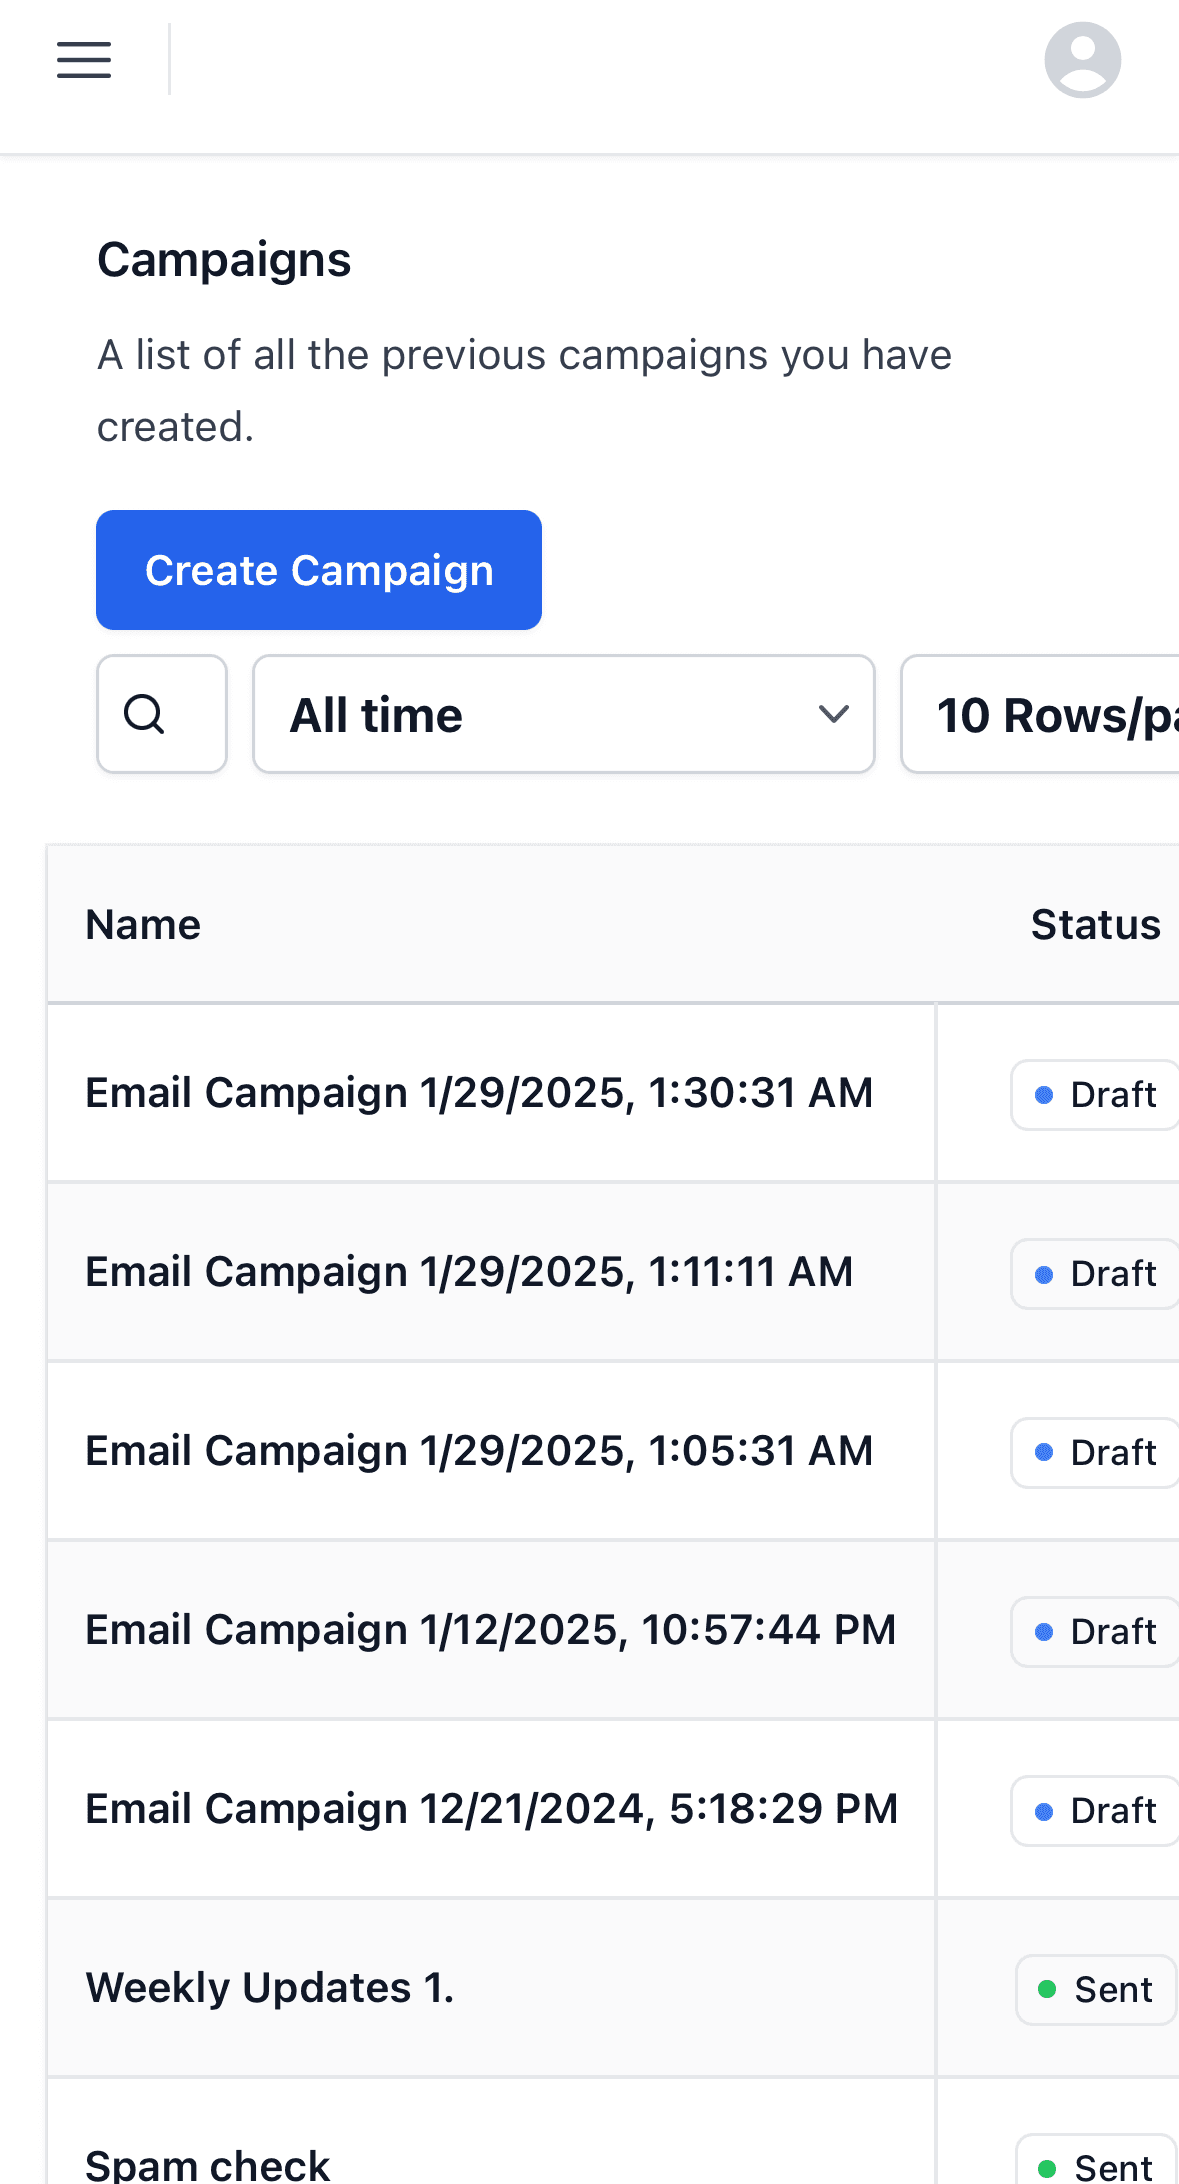Click the All time dropdown chevron arrow
The height and width of the screenshot is (2184, 1179).
[833, 714]
